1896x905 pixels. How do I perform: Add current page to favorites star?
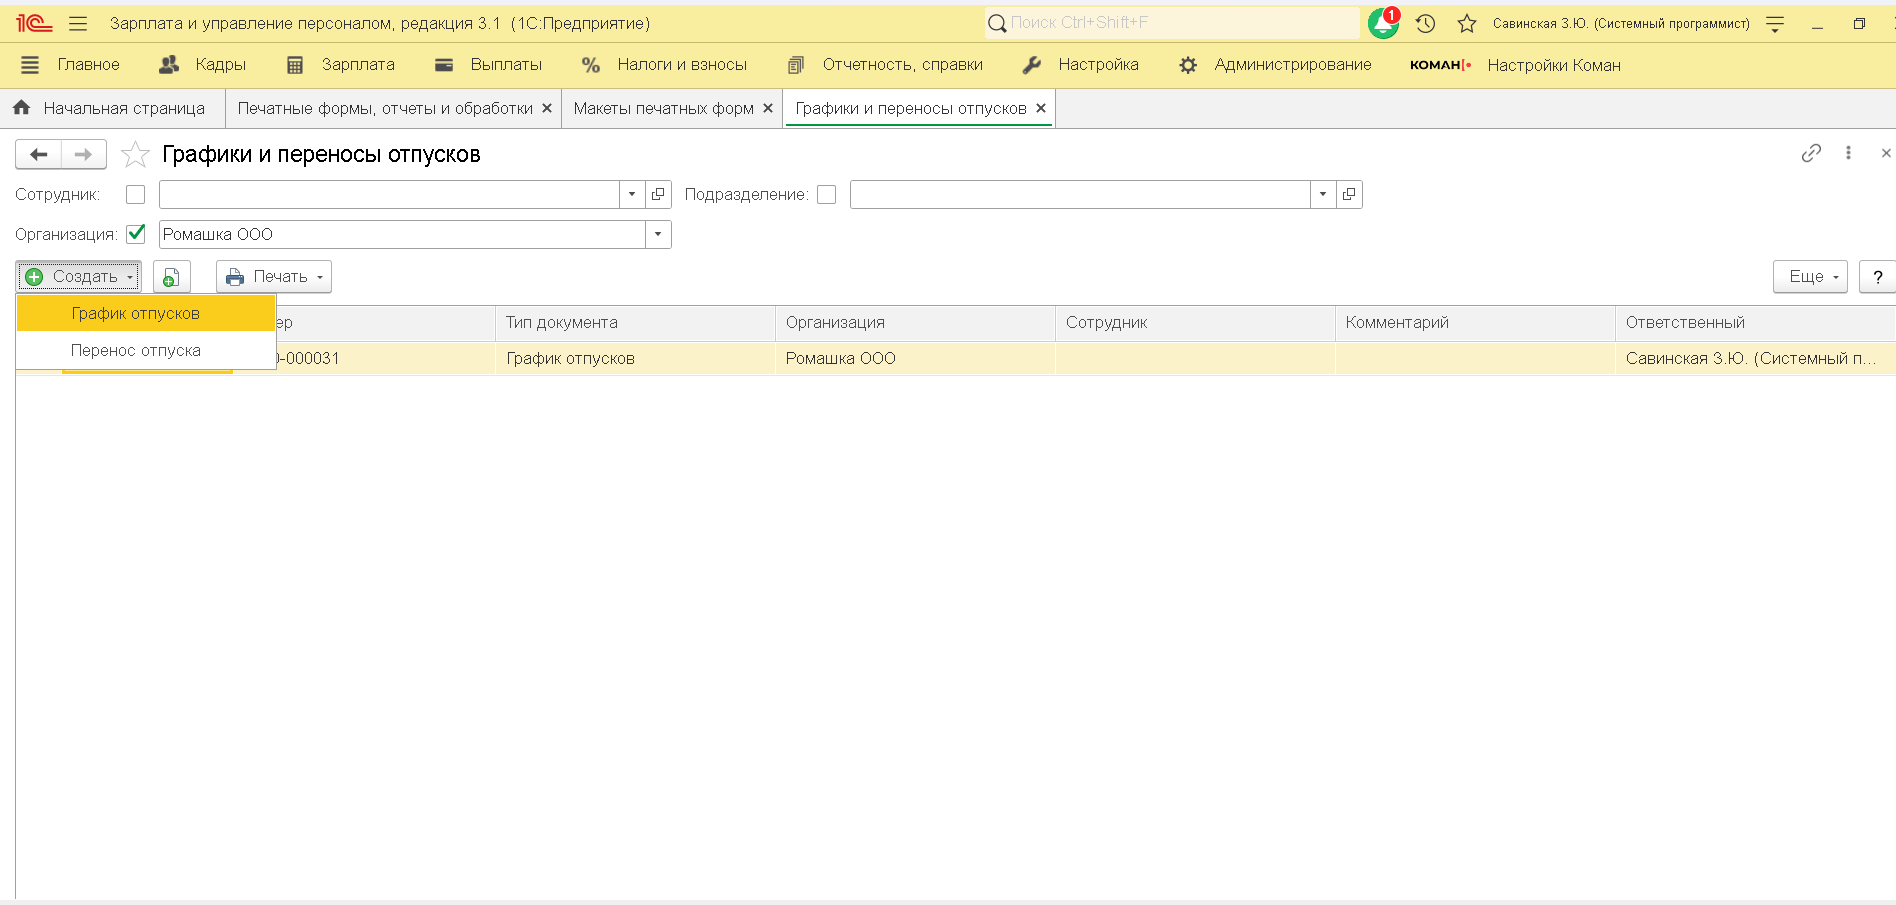click(x=135, y=155)
